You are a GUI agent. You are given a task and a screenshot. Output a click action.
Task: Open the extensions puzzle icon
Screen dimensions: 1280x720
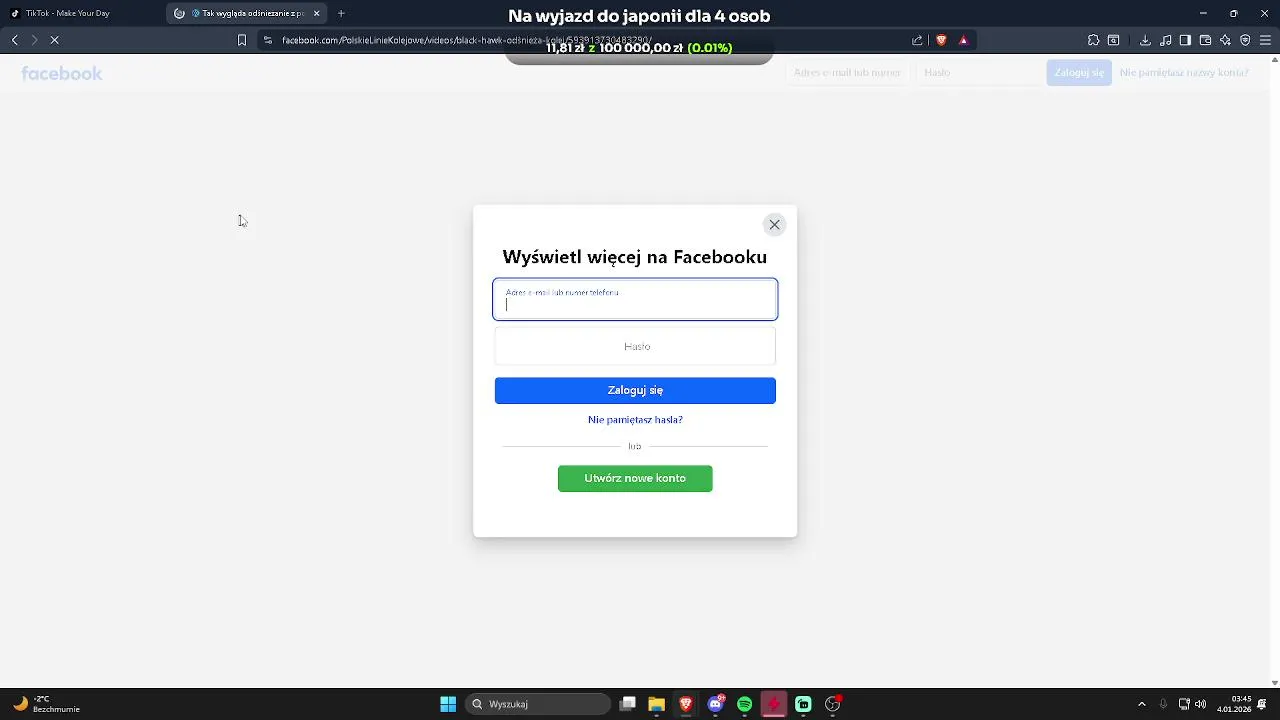click(x=1094, y=40)
